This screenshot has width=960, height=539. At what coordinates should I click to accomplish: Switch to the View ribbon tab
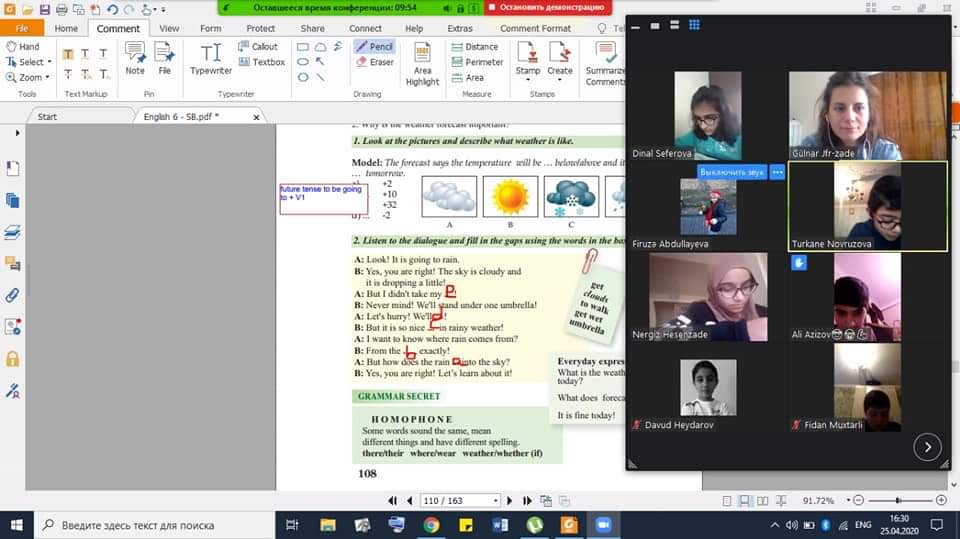point(169,28)
